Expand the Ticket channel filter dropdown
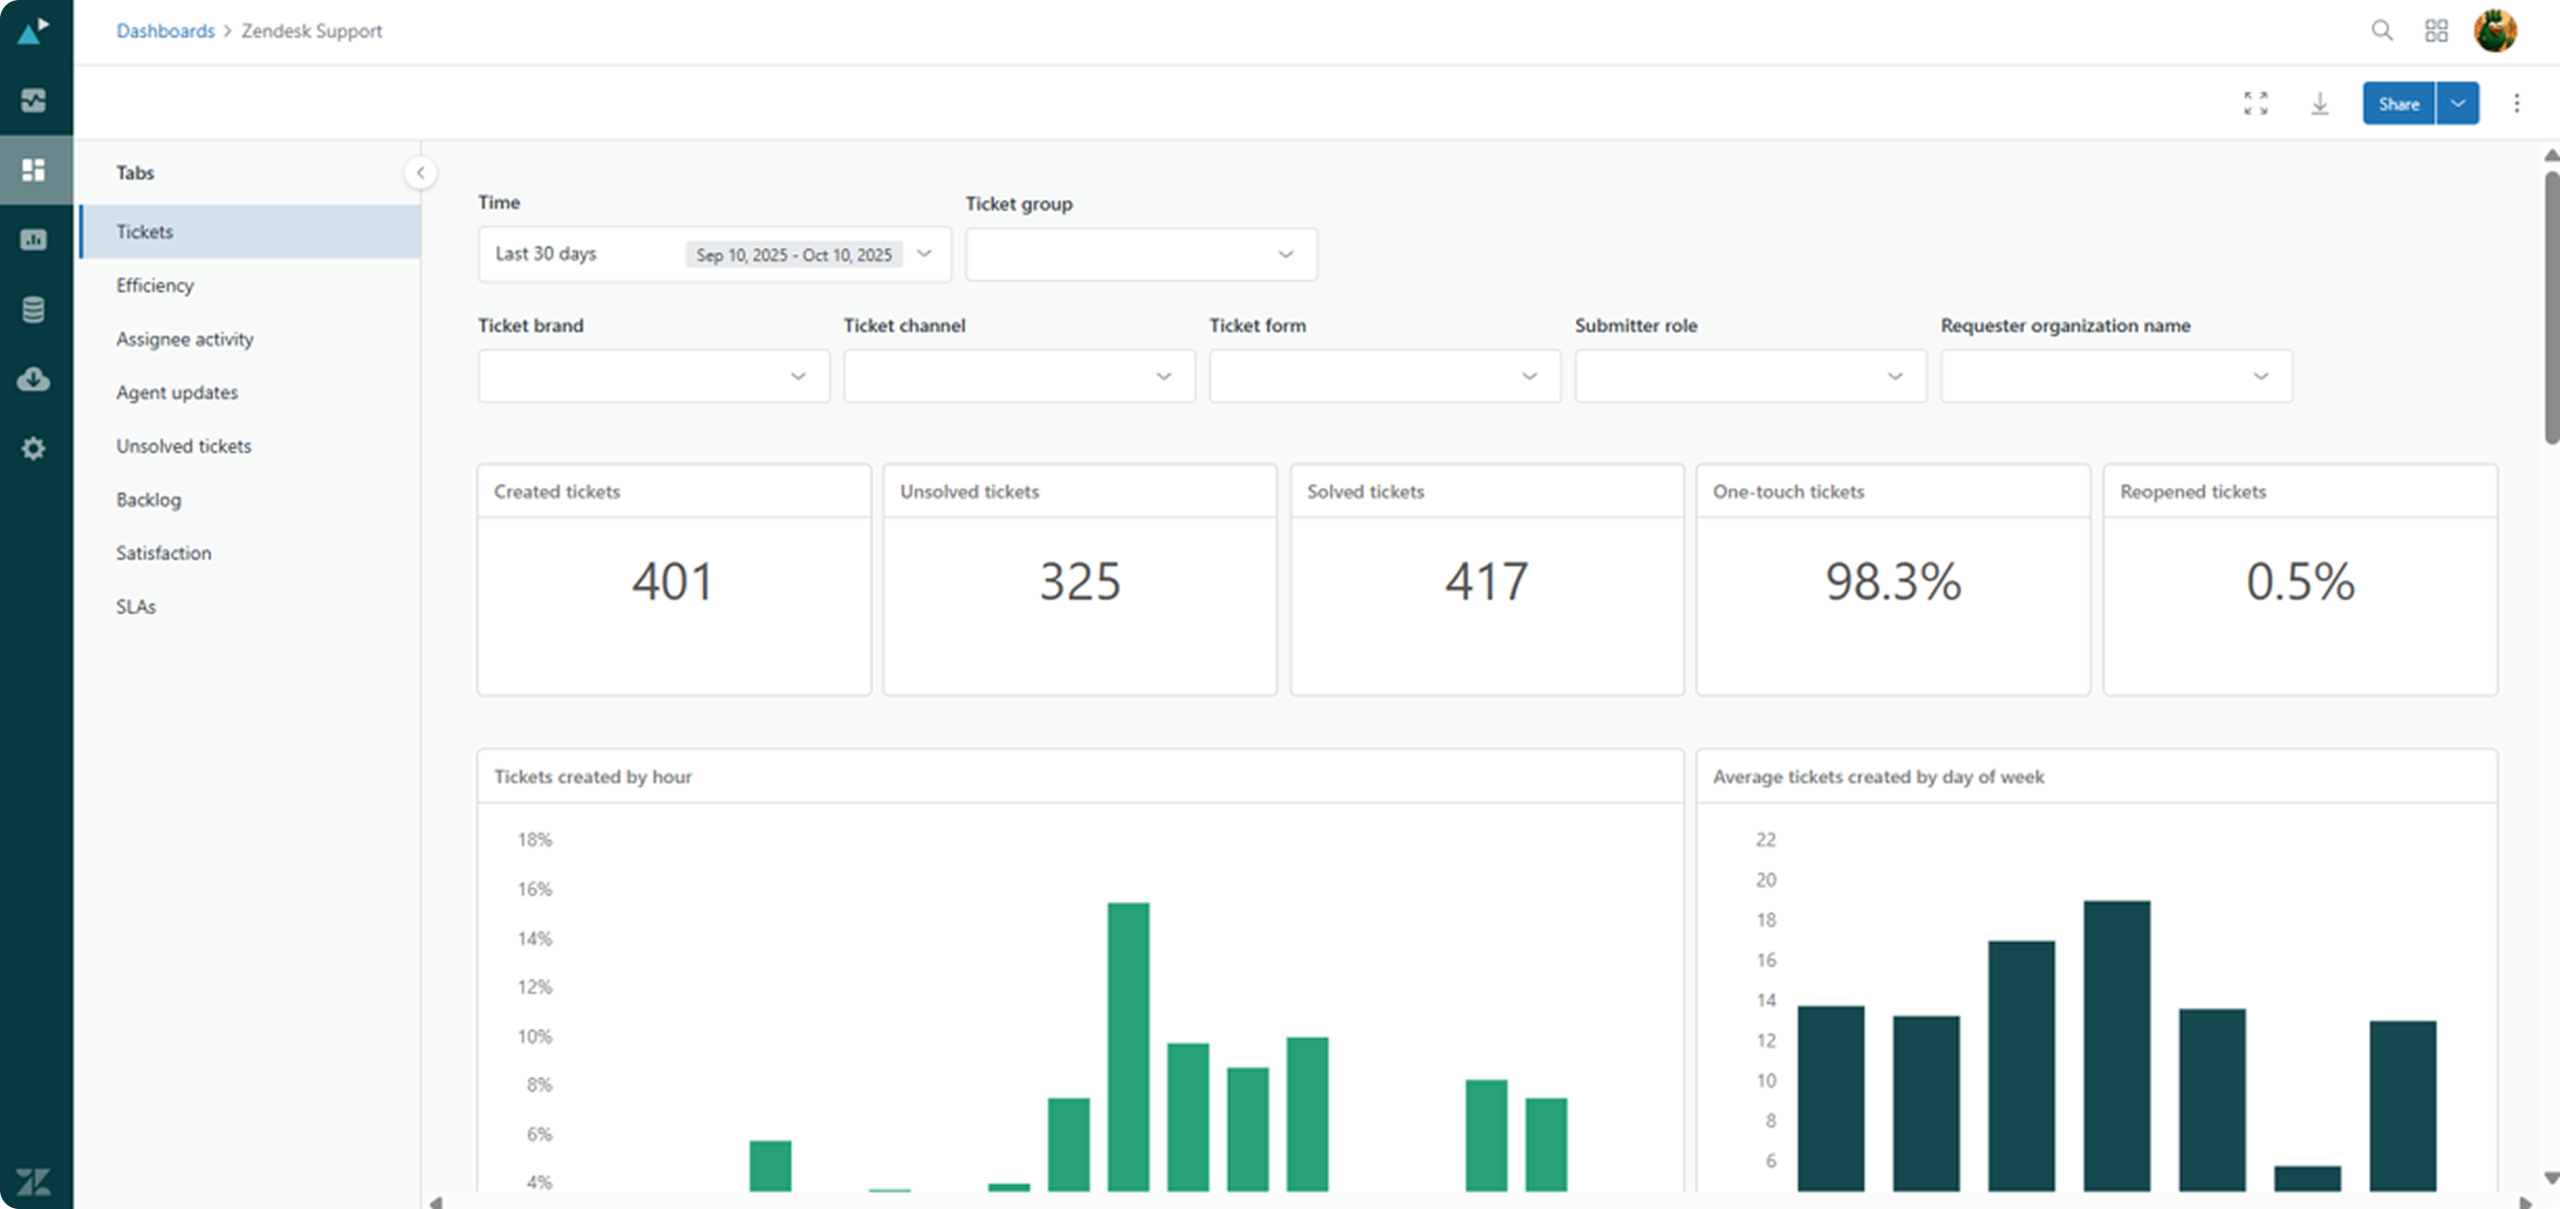The height and width of the screenshot is (1209, 2560). point(1018,376)
